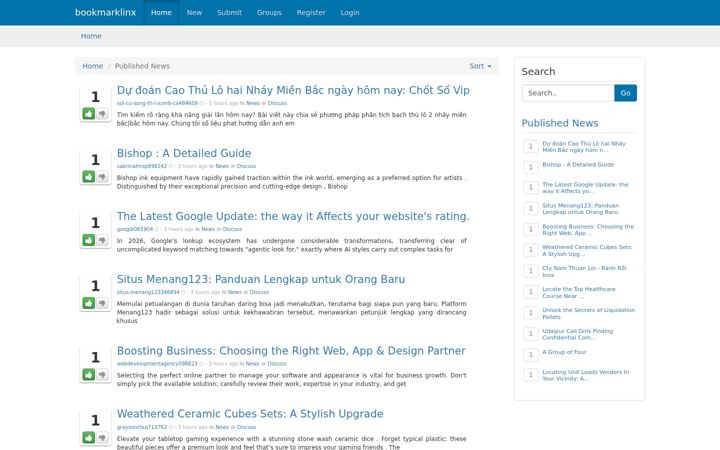720x450 pixels.
Task: Open sidebar link Unlock the Secrets of Liquidation
Action: [588, 313]
